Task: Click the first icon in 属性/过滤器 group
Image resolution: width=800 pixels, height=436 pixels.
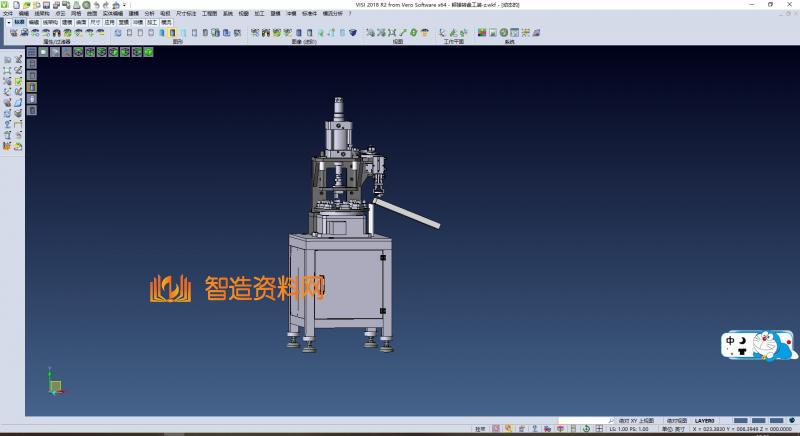Action: [13, 33]
